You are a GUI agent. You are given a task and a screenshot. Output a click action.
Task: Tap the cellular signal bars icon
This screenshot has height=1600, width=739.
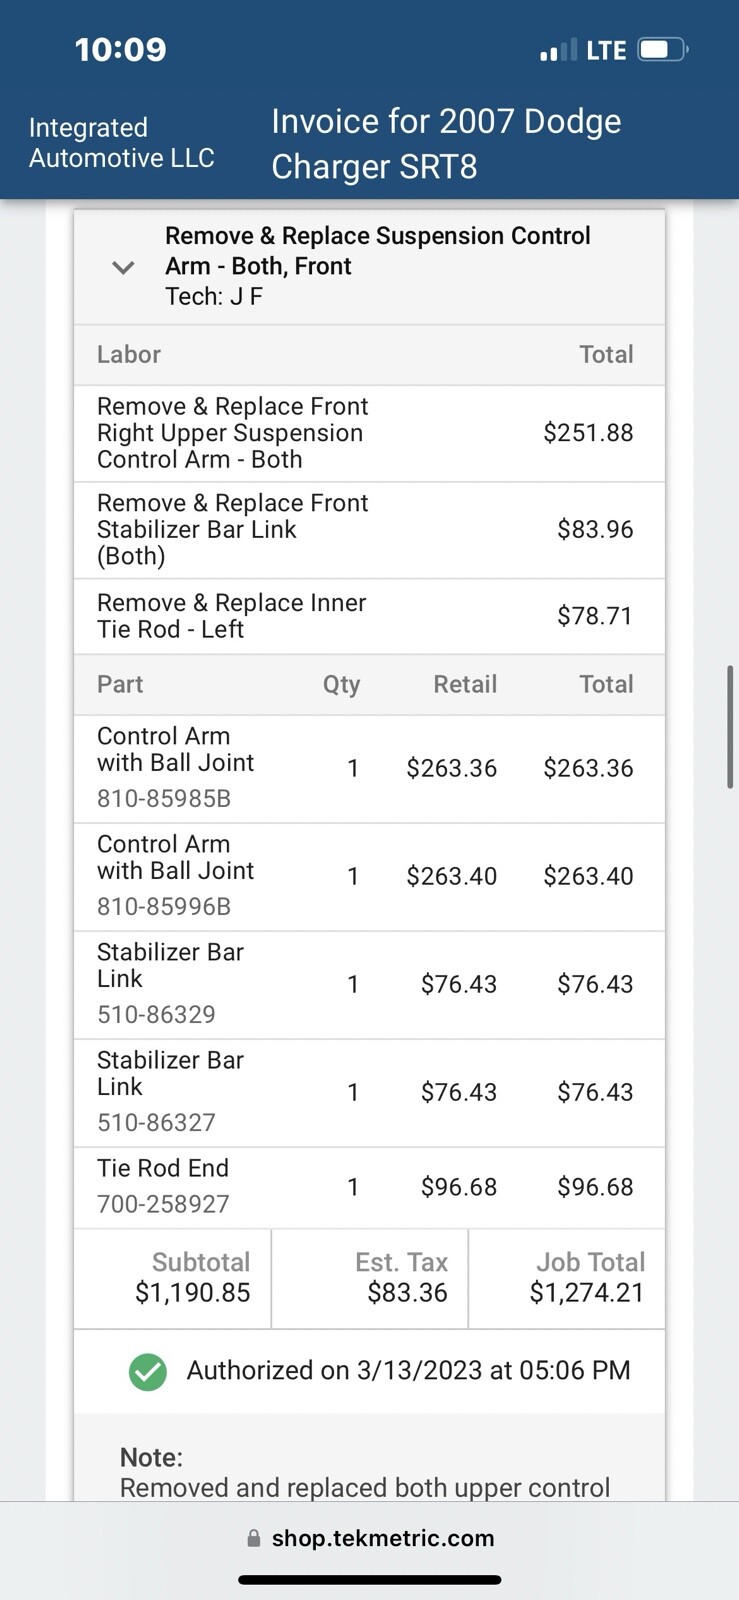558,50
